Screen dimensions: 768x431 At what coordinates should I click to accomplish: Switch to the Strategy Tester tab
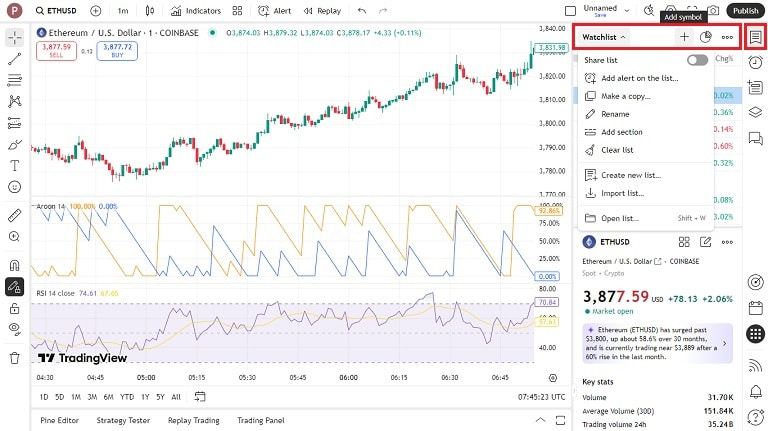(123, 420)
